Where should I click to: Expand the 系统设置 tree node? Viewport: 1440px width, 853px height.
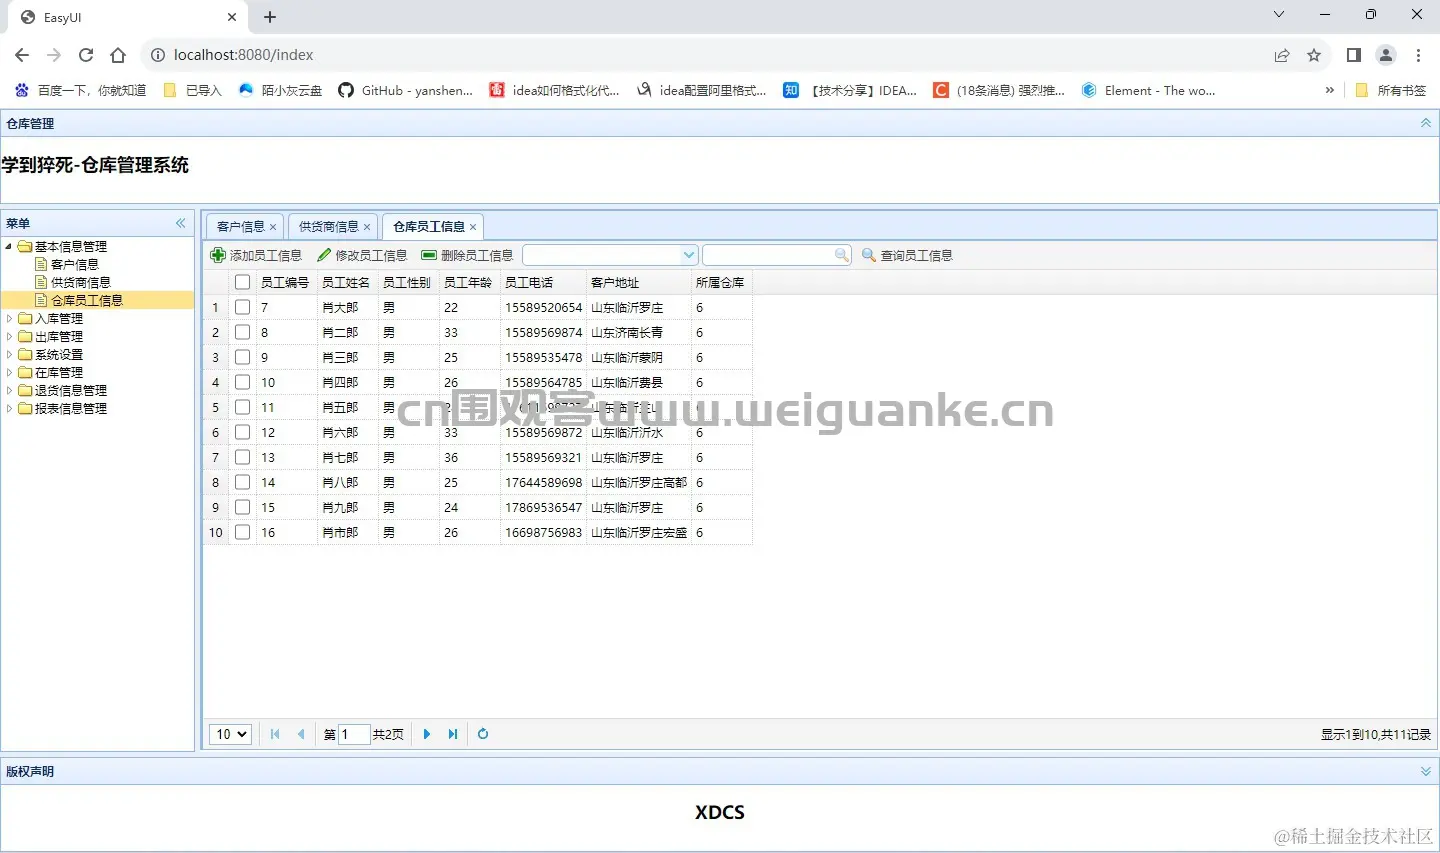pos(9,354)
